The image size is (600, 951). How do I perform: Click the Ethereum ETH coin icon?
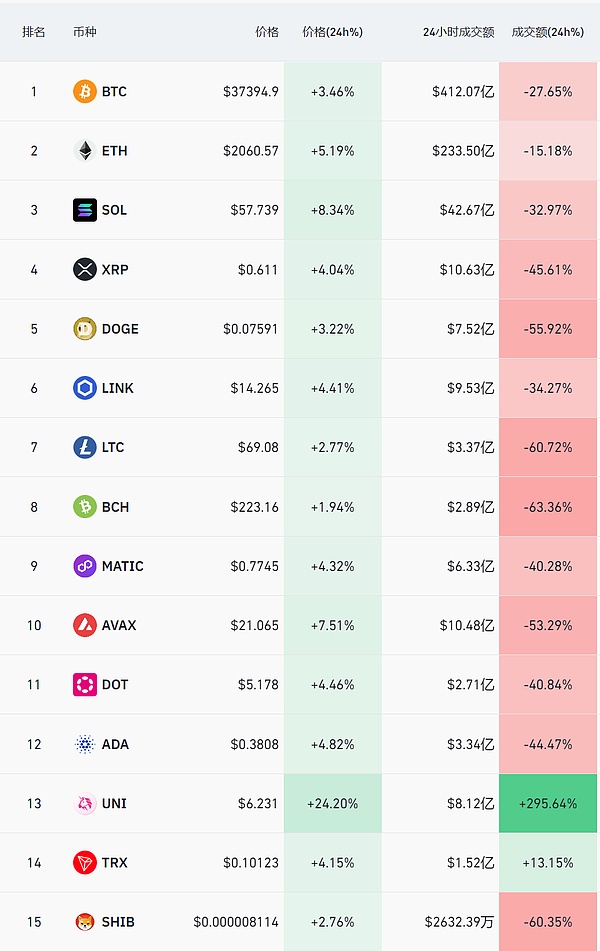tap(85, 151)
